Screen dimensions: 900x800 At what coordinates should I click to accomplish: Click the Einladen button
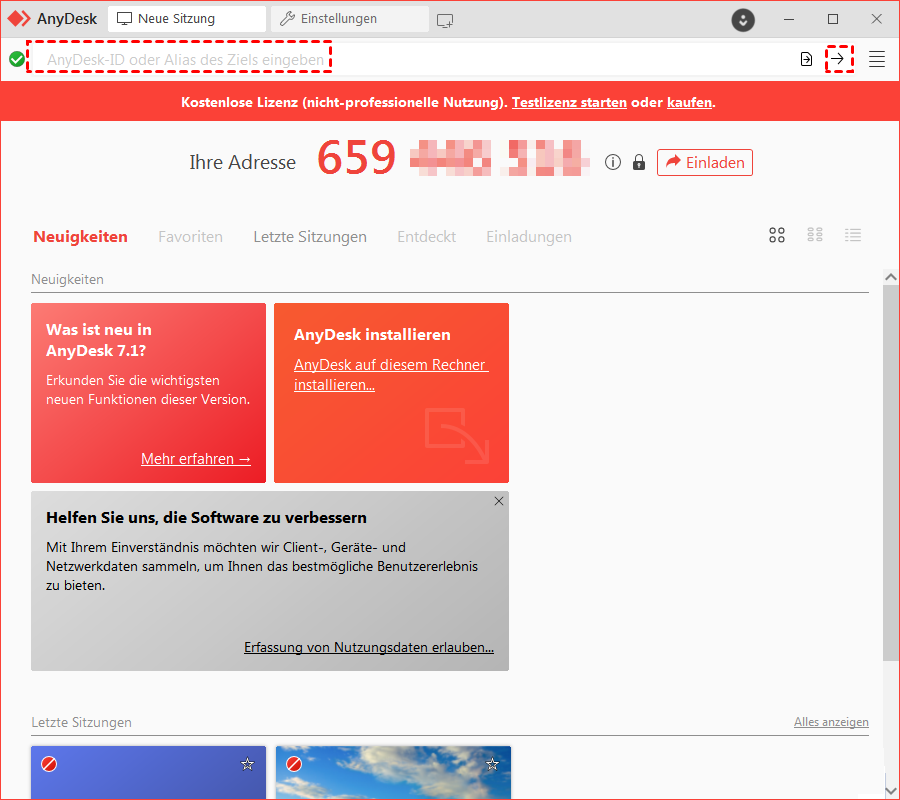(x=705, y=162)
